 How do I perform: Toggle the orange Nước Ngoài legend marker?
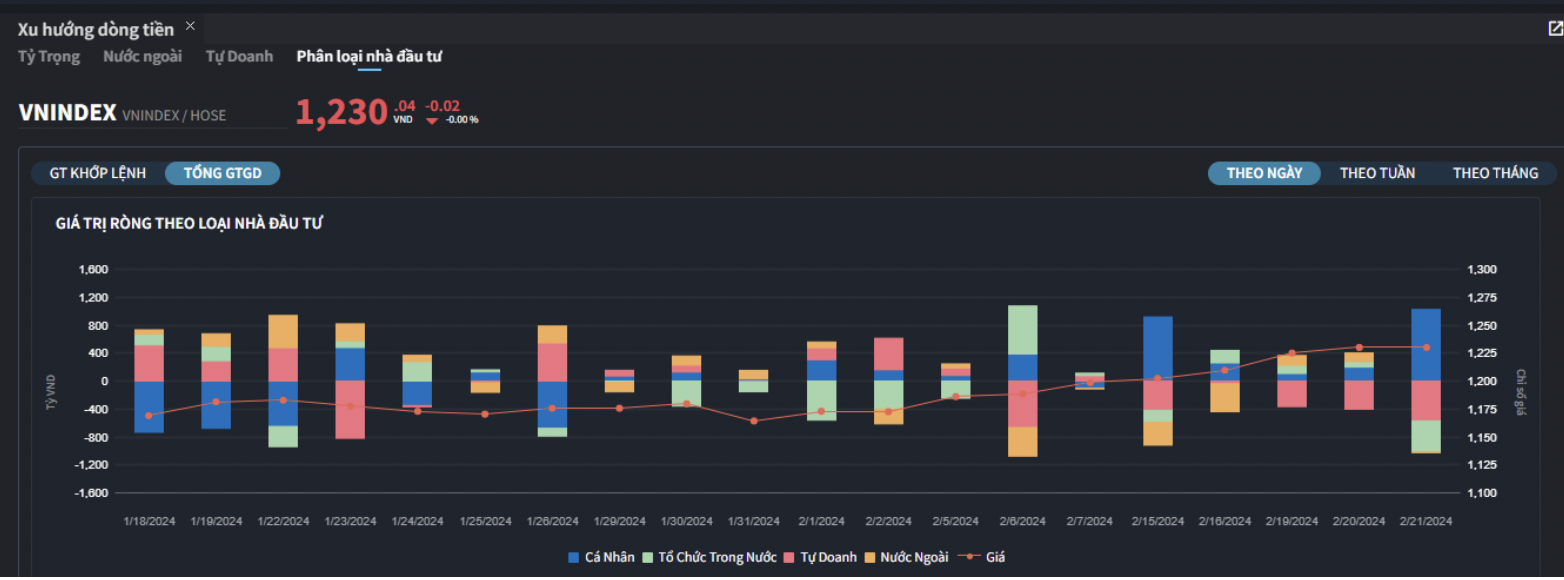(x=870, y=557)
